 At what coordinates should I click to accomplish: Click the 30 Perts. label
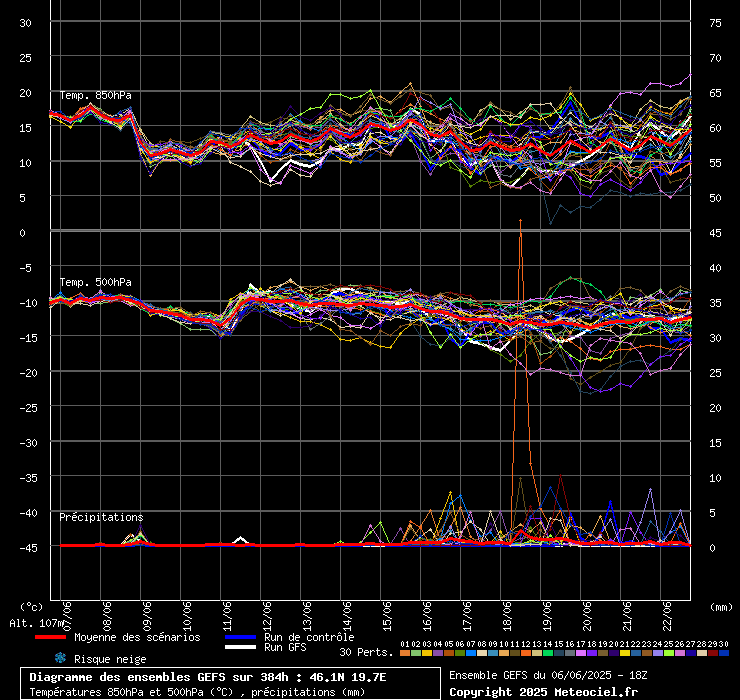[x=366, y=652]
